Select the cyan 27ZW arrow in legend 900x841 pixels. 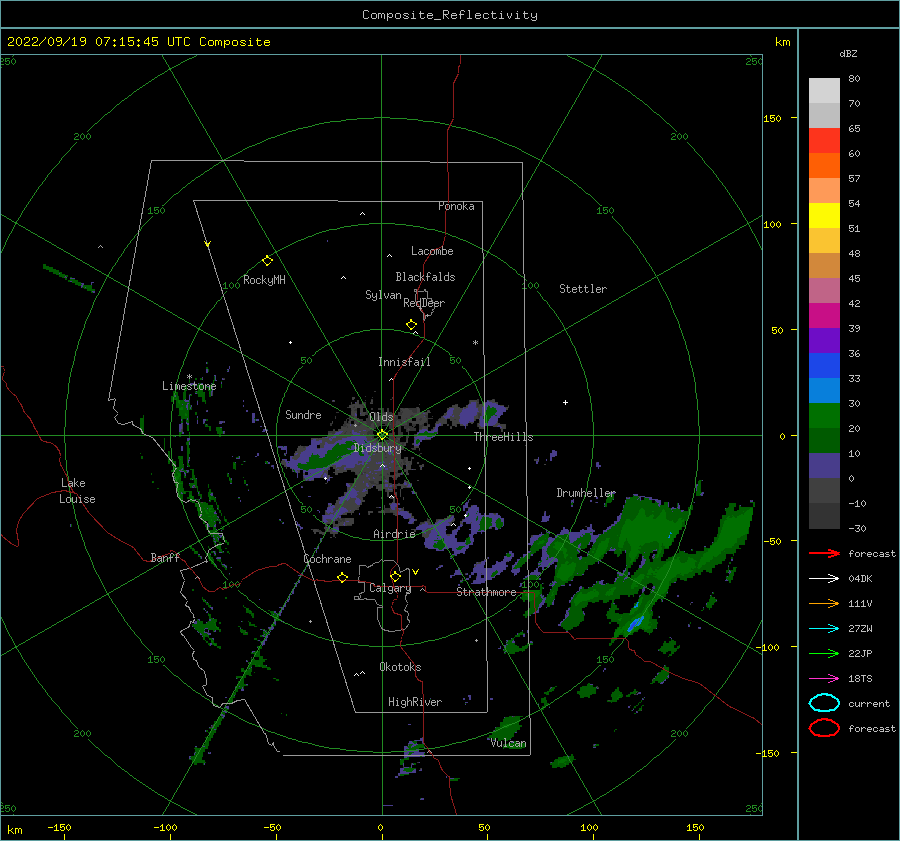(x=824, y=629)
